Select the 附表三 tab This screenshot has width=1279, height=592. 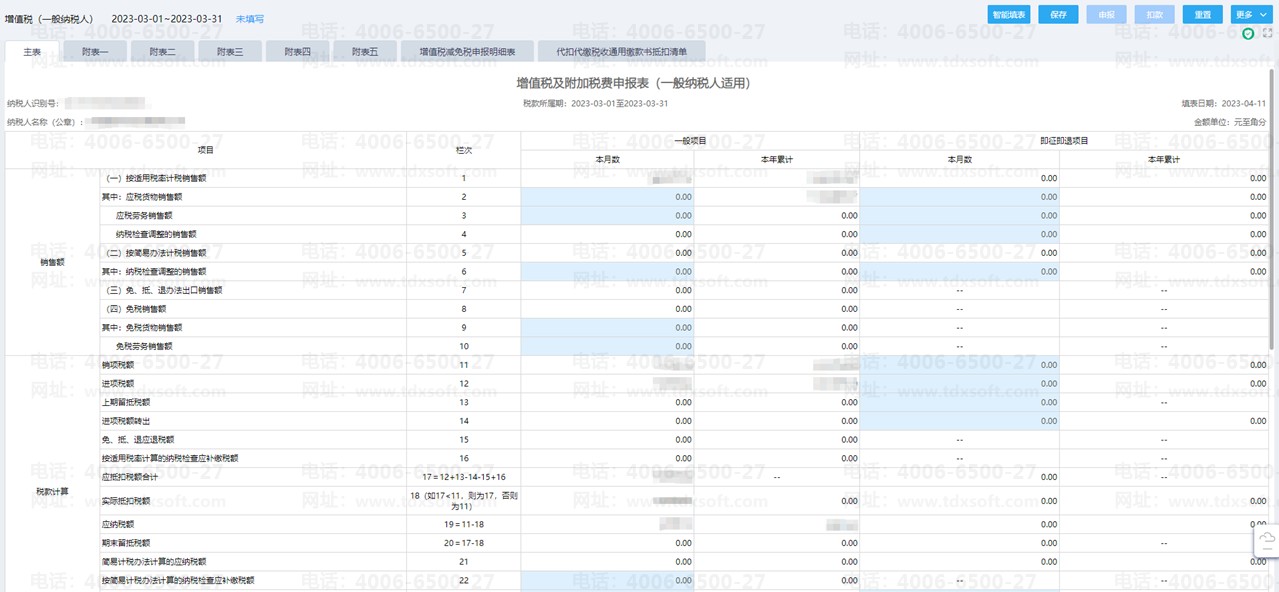[x=230, y=51]
